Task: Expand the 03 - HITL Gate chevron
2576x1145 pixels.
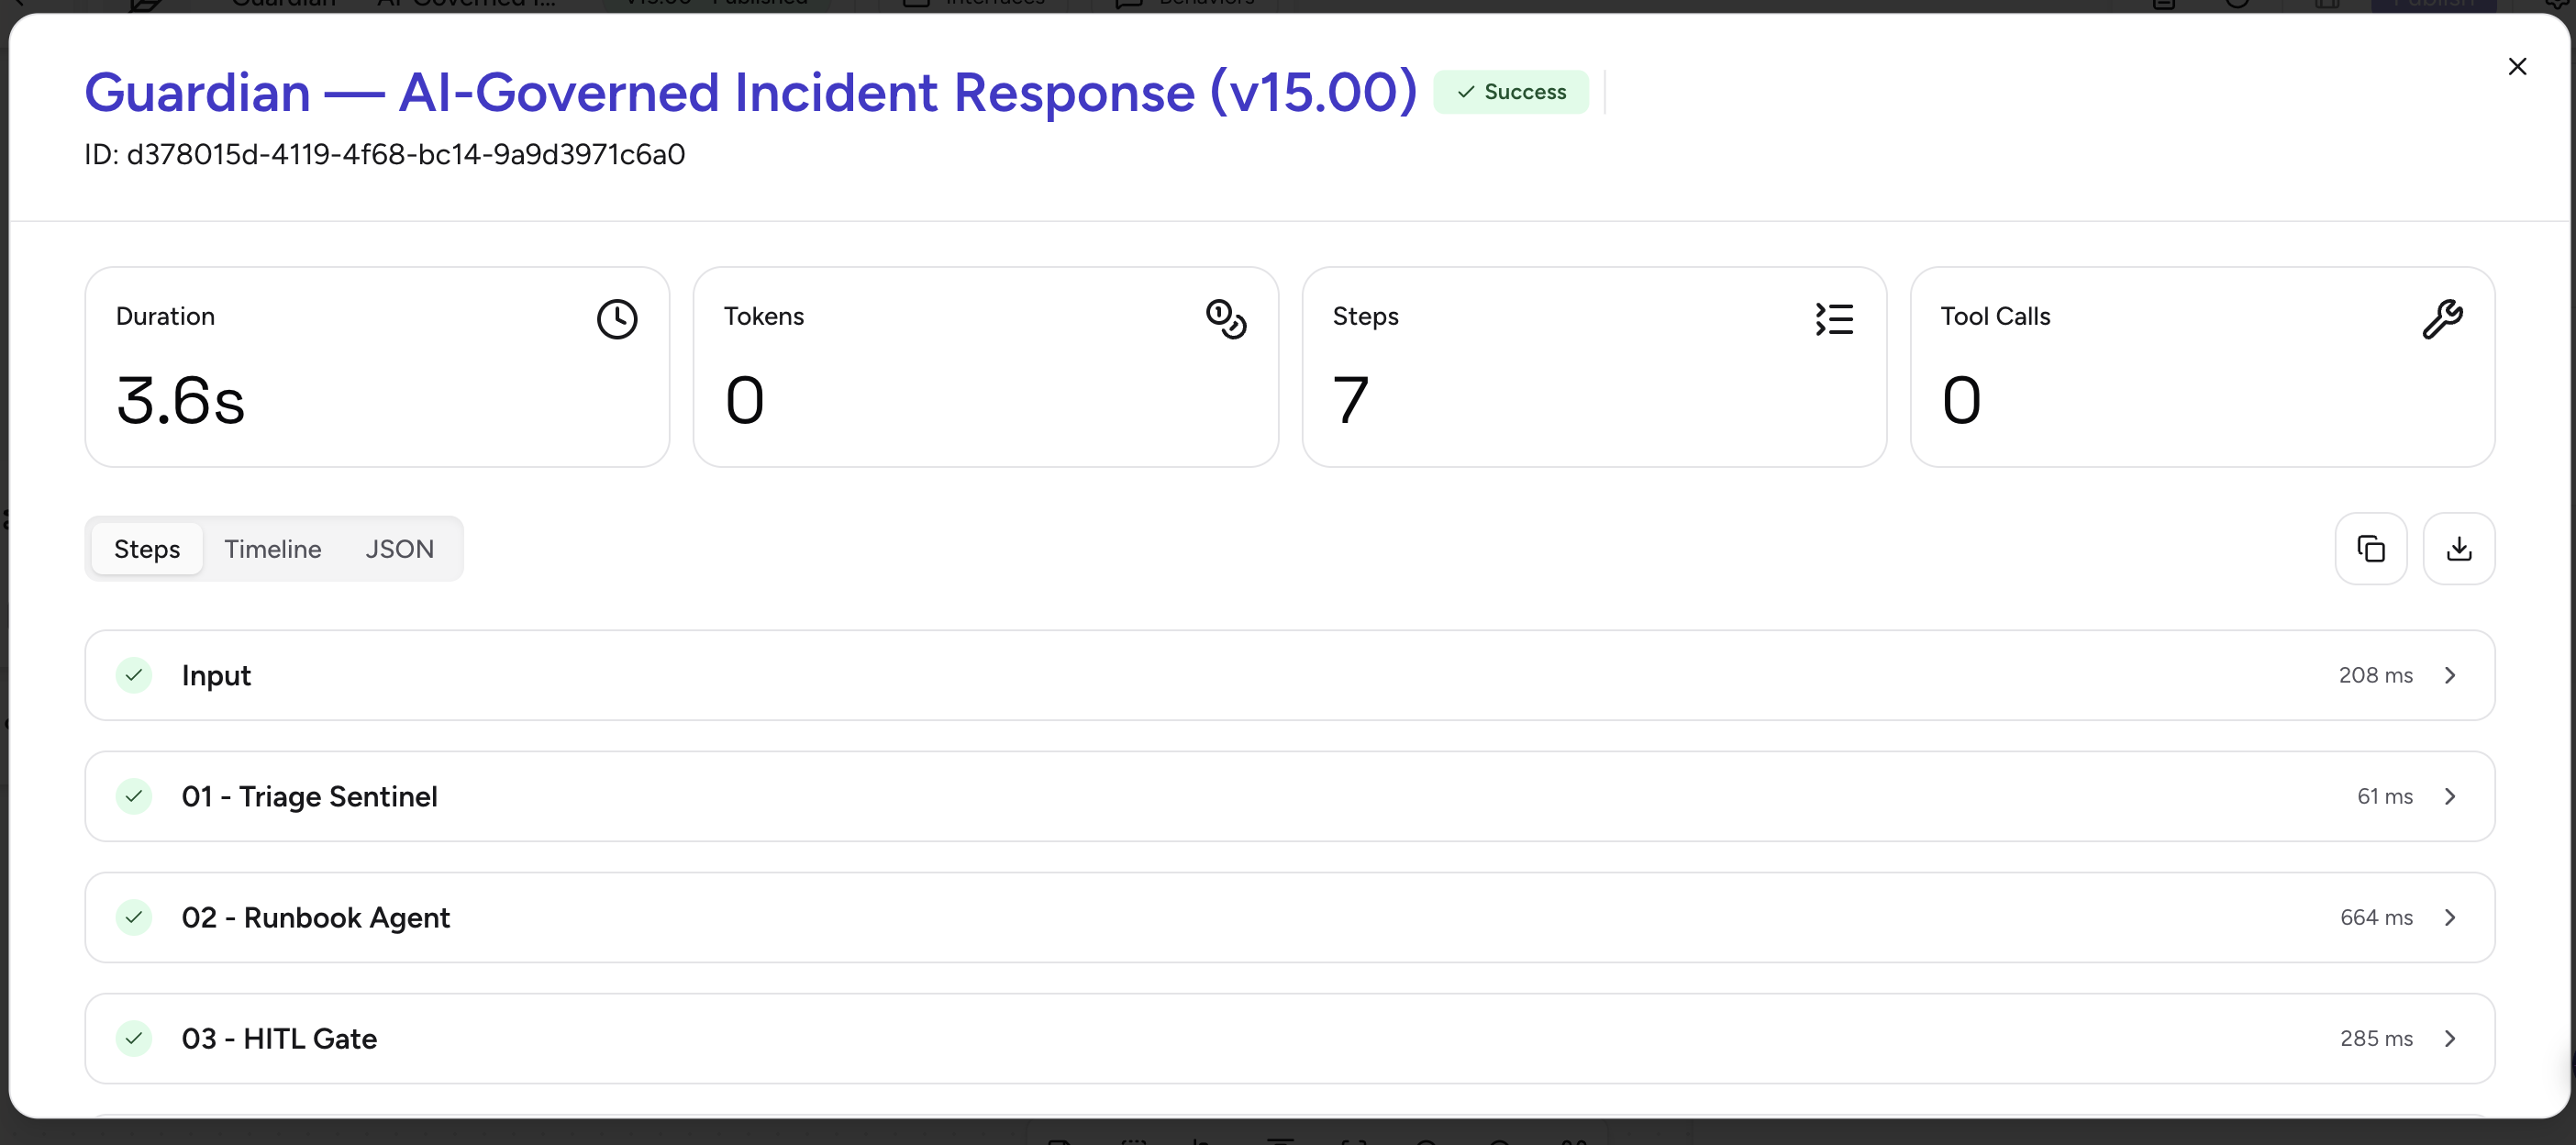Action: click(2450, 1038)
